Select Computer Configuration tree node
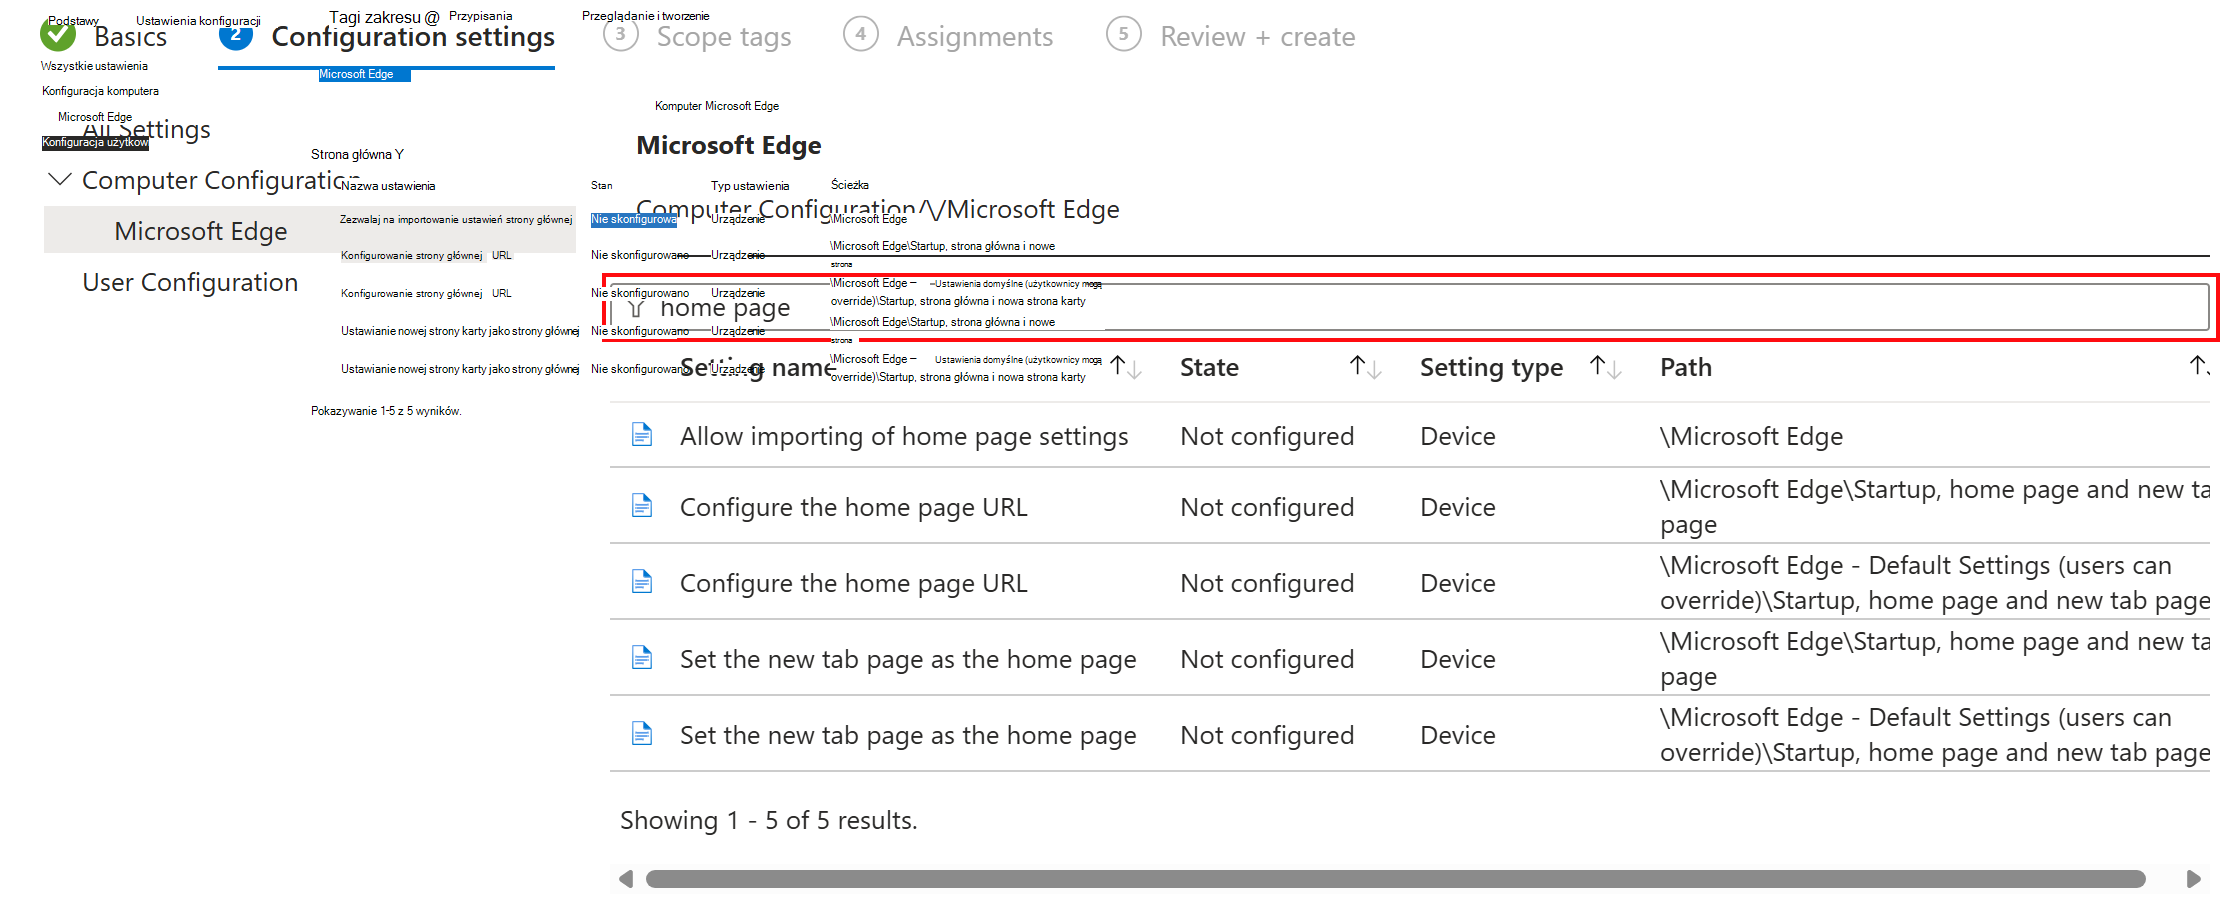 pos(221,180)
